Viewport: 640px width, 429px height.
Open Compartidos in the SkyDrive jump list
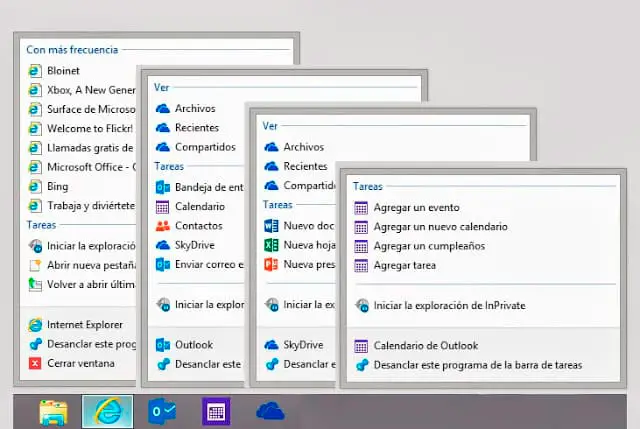299,185
